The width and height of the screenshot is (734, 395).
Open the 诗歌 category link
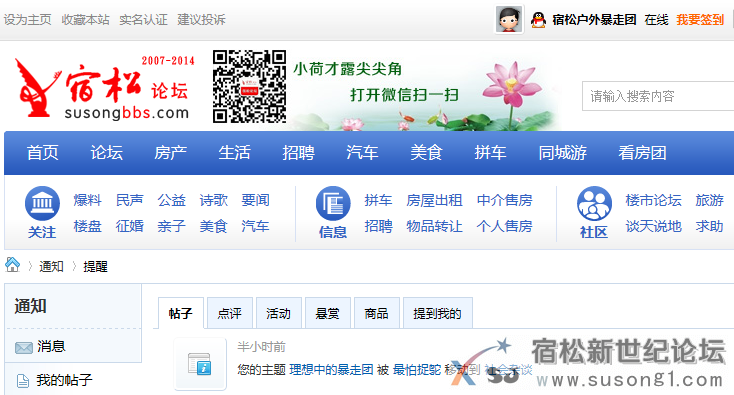click(213, 200)
